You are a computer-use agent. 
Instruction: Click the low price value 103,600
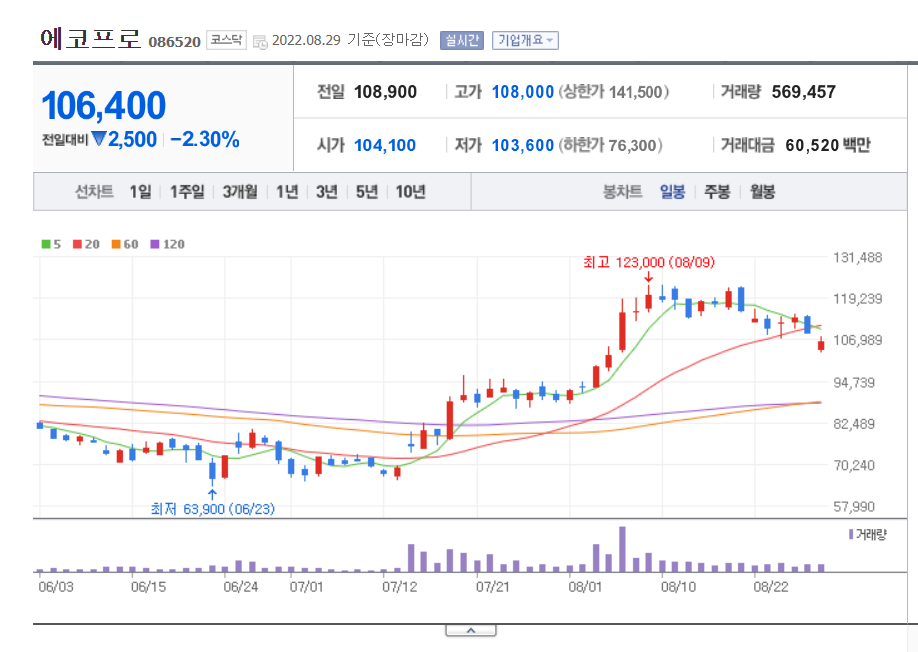(x=523, y=145)
